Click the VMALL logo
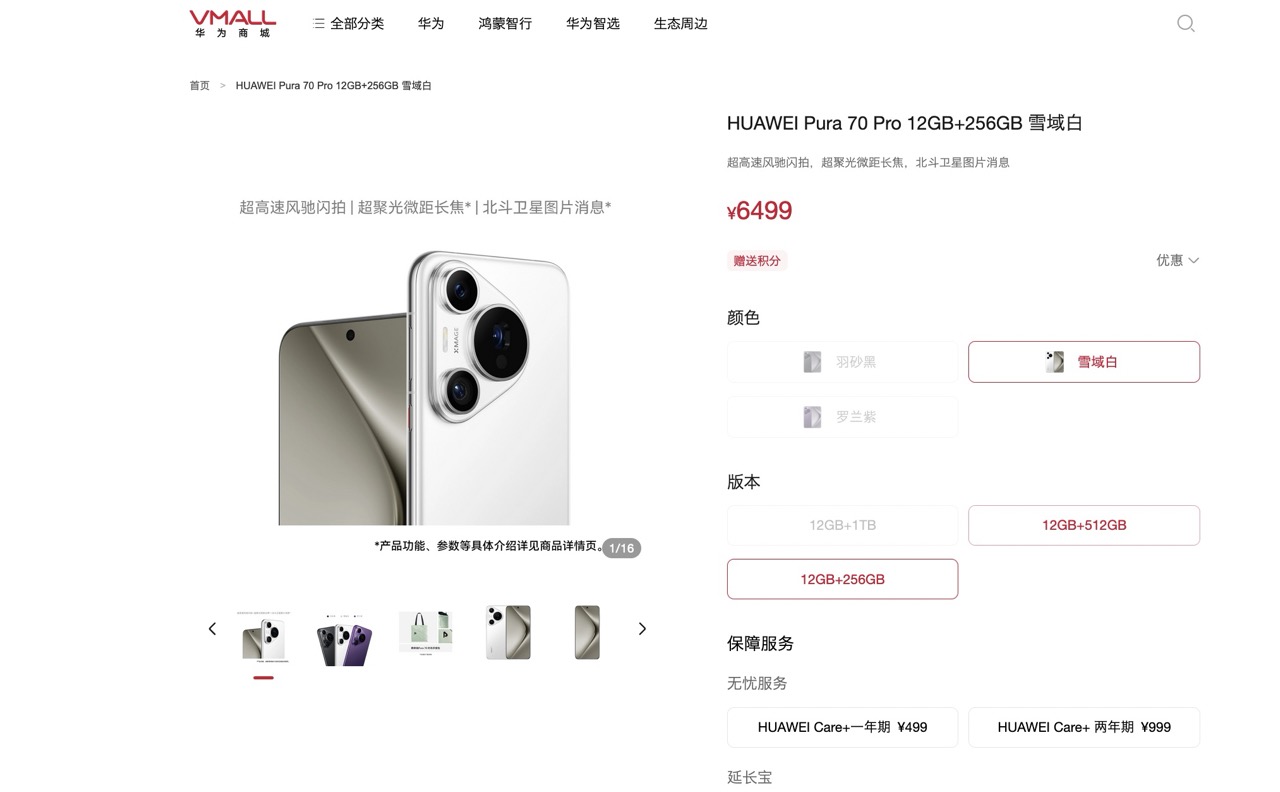This screenshot has height=792, width=1280. pyautogui.click(x=232, y=24)
